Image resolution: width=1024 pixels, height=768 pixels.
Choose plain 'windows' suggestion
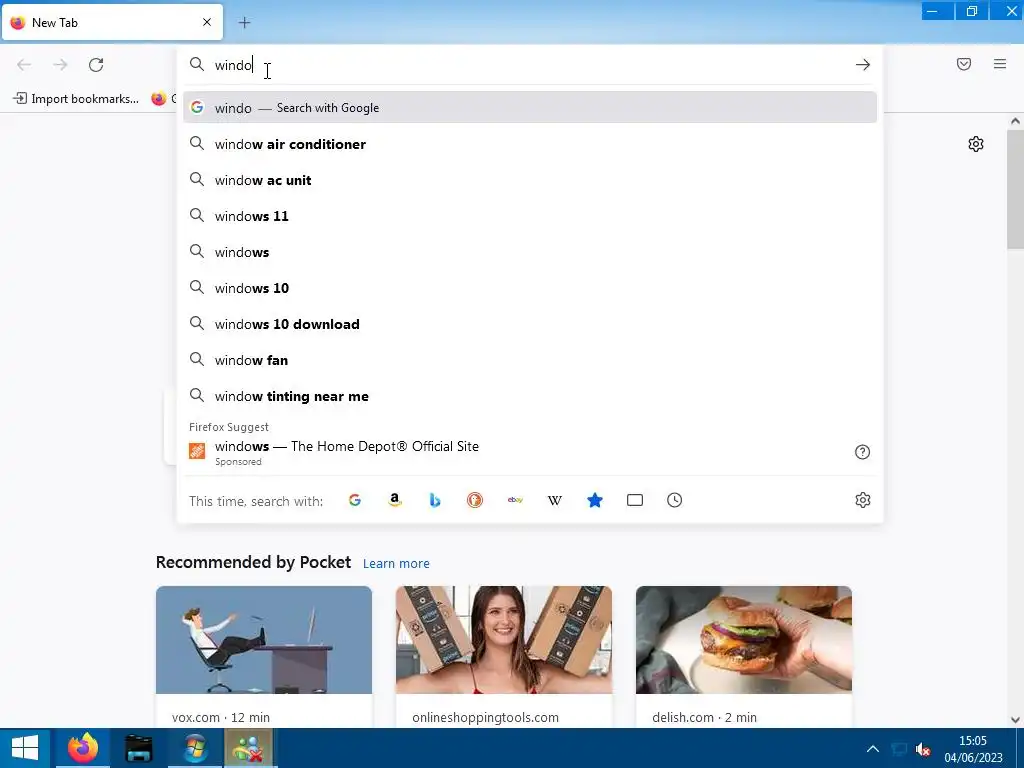point(530,252)
